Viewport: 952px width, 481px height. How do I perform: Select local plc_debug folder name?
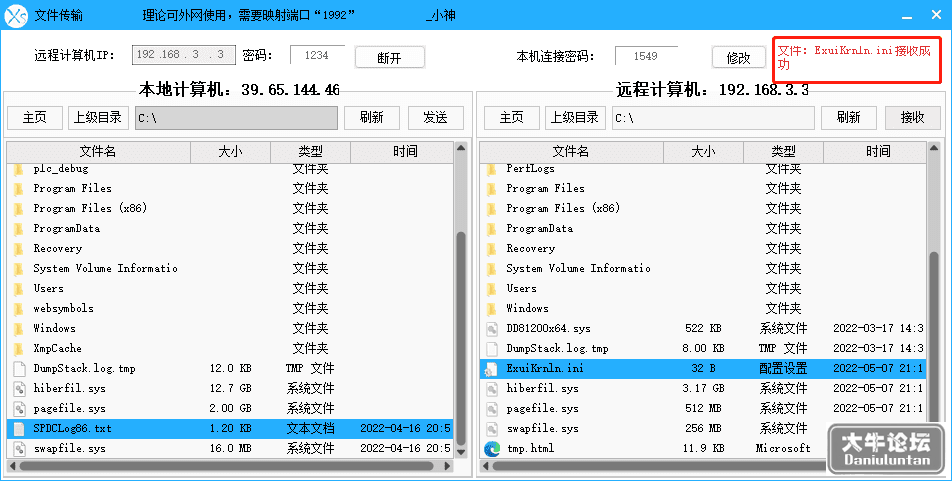[x=61, y=169]
